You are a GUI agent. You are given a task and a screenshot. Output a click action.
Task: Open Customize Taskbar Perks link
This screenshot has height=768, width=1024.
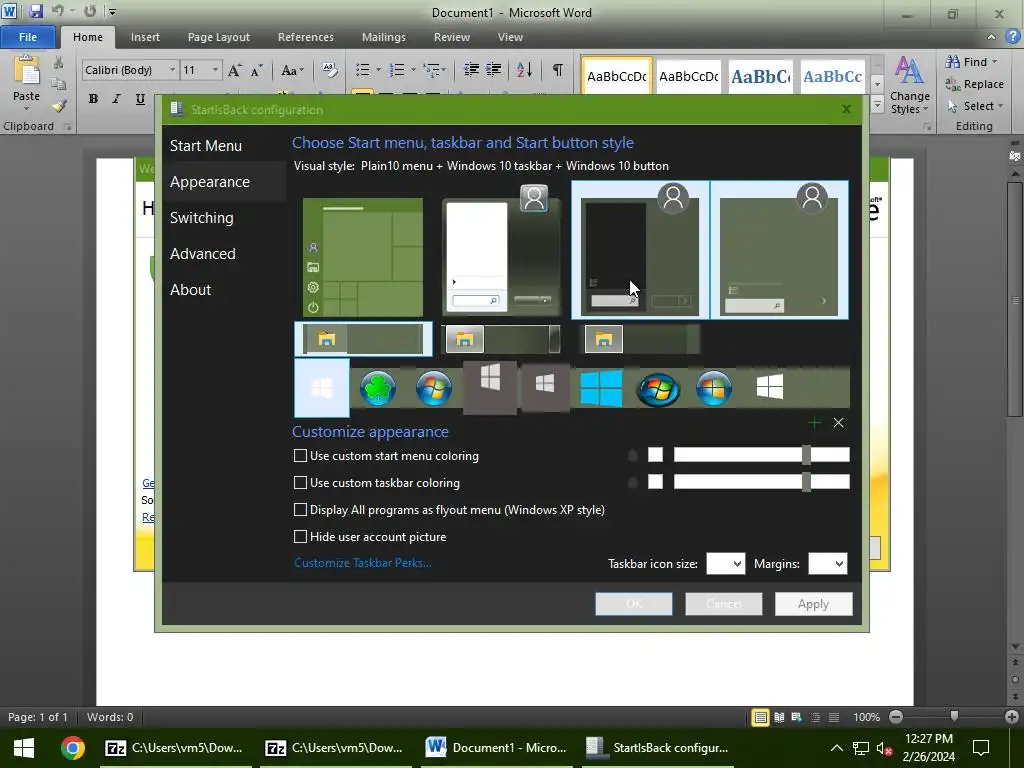(362, 563)
